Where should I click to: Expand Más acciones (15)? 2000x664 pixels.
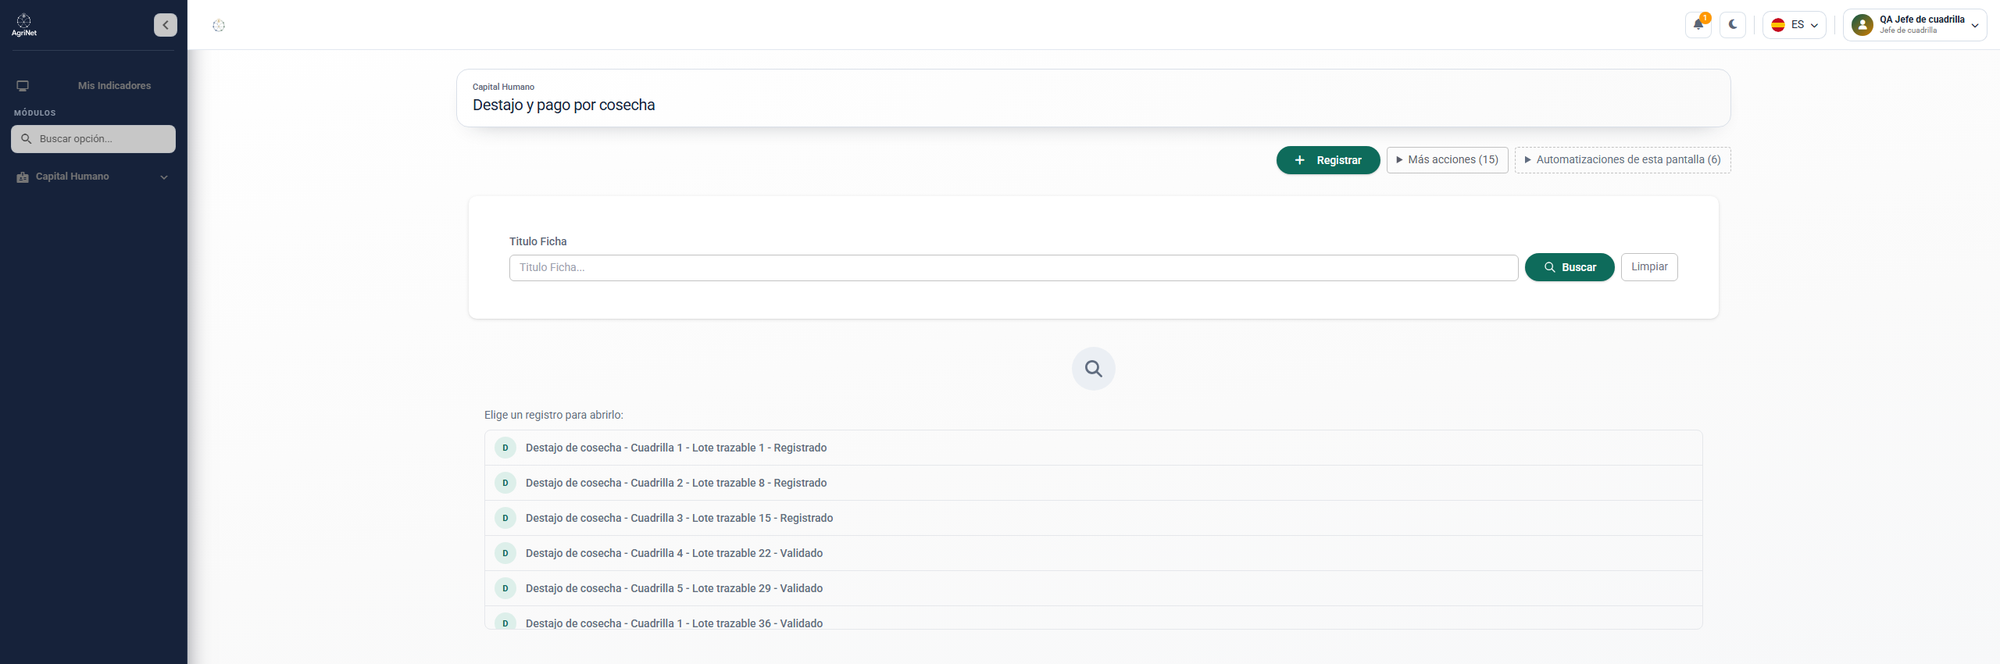click(x=1447, y=160)
